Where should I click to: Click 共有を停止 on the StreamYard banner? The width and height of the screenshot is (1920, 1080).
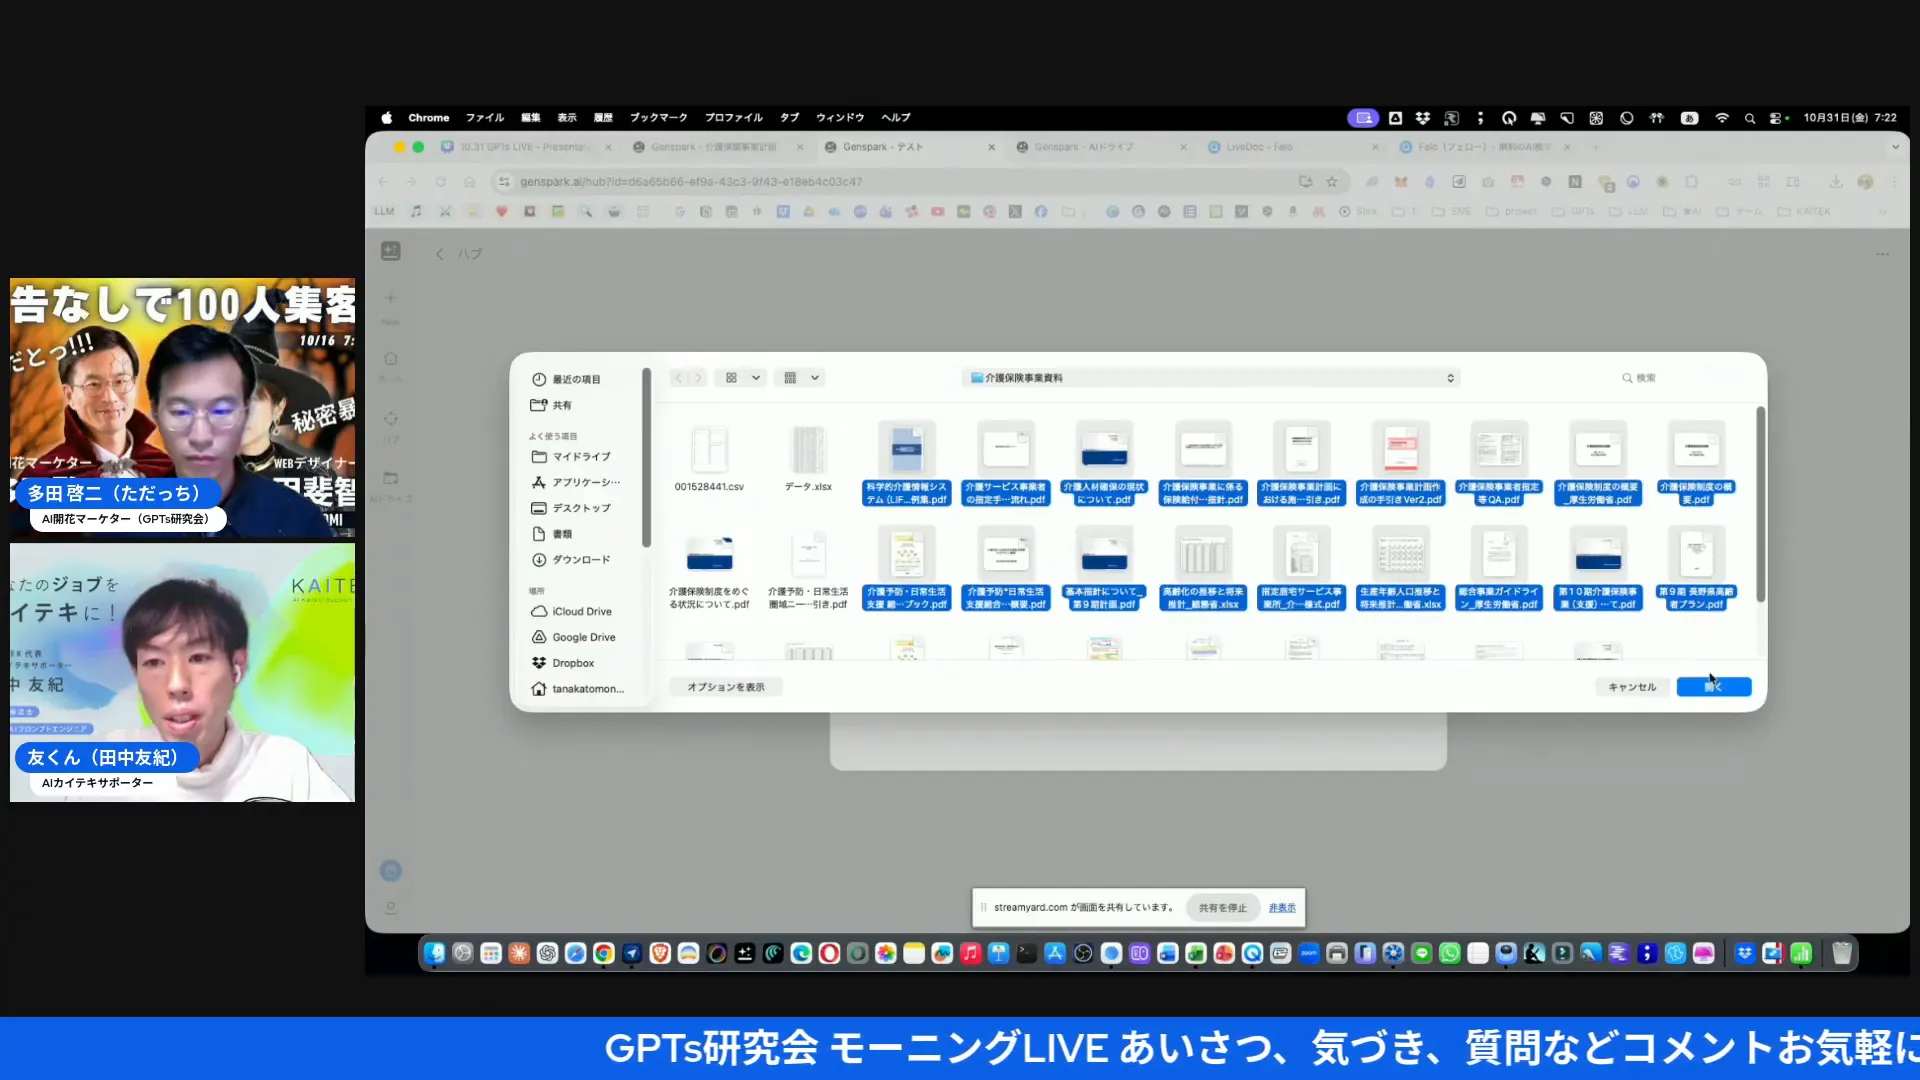coord(1221,907)
